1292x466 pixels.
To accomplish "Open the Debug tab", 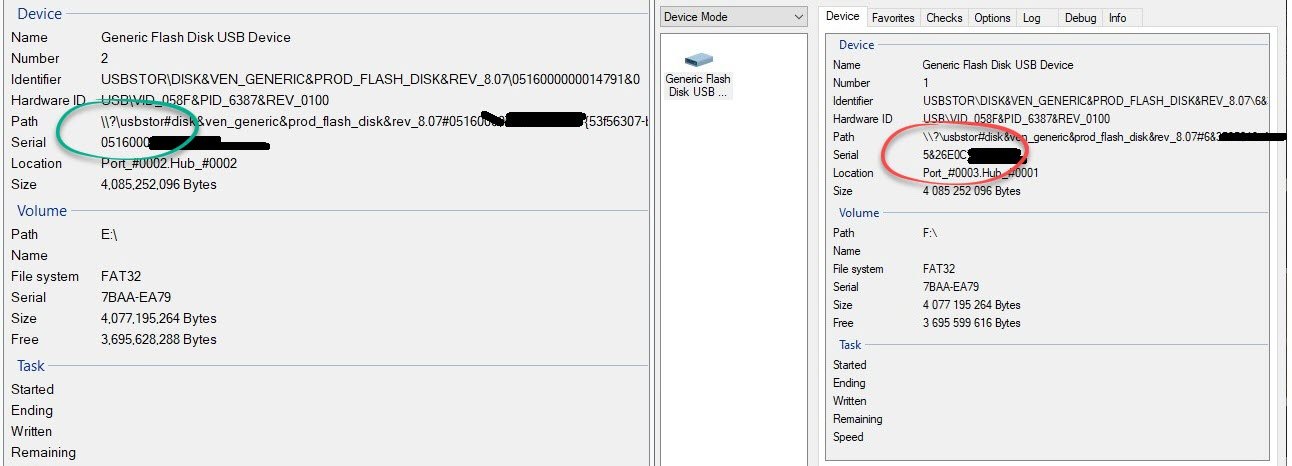I will pyautogui.click(x=1080, y=18).
